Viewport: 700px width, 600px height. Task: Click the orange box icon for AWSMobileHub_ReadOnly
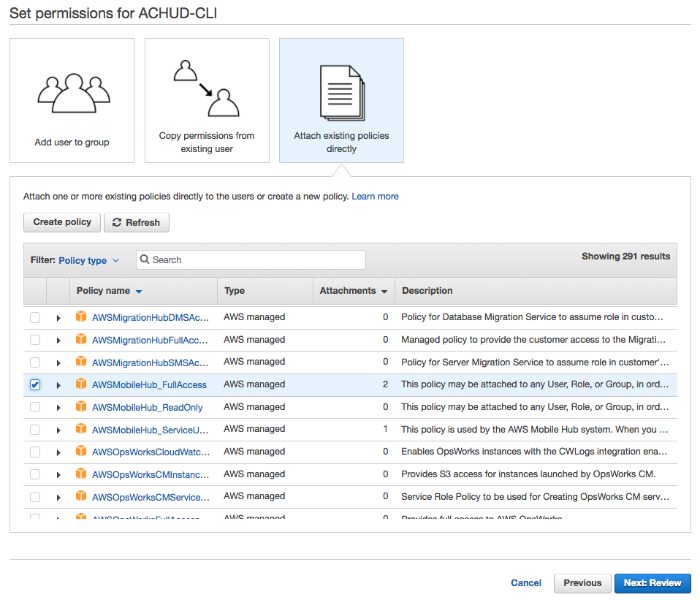point(81,406)
